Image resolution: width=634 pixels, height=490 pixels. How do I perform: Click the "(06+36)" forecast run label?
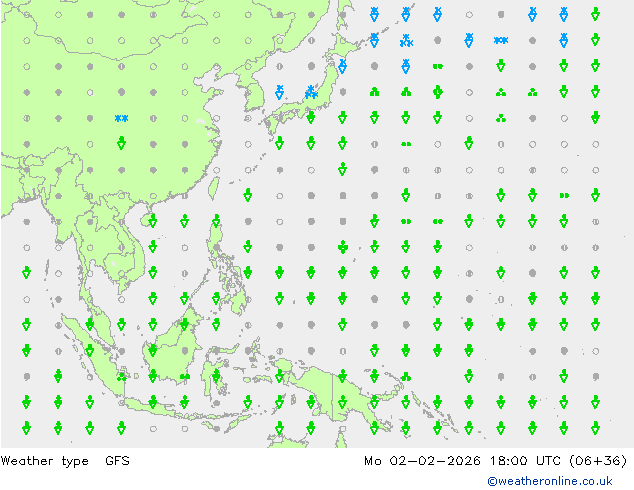598,460
